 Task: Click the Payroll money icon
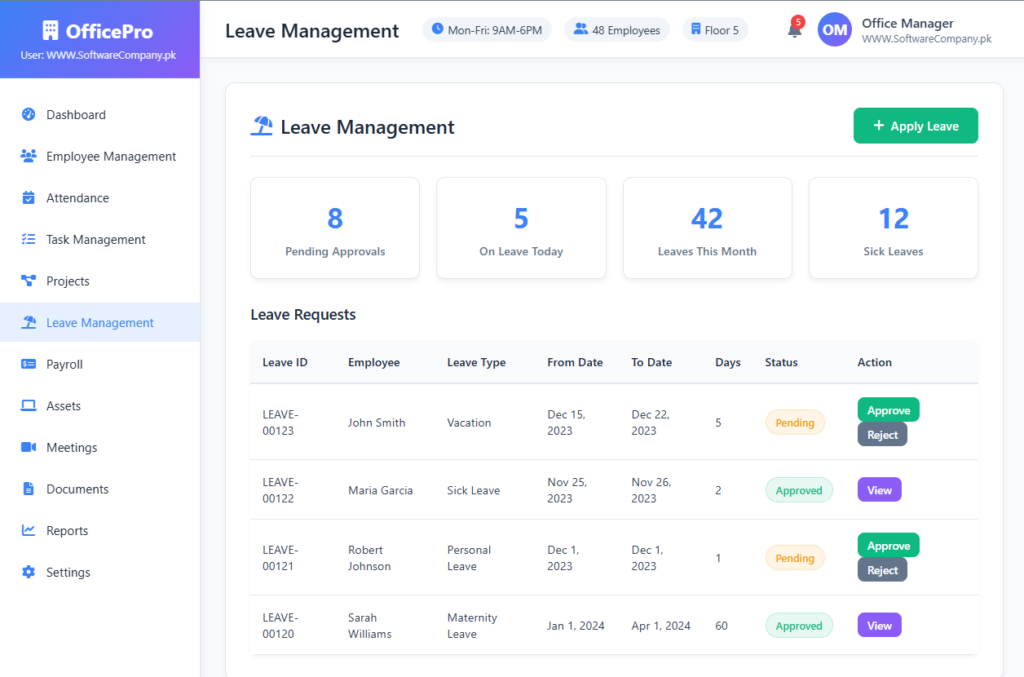28,365
